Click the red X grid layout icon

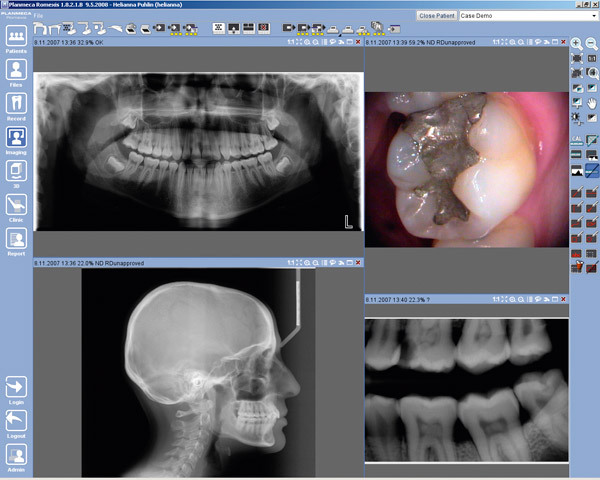click(264, 28)
